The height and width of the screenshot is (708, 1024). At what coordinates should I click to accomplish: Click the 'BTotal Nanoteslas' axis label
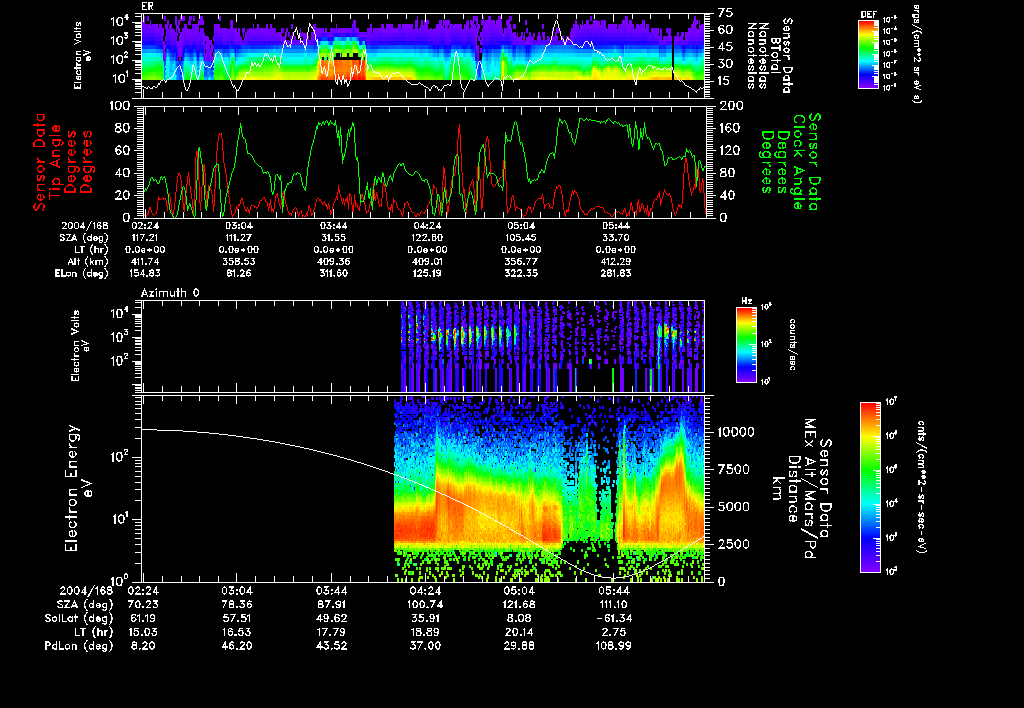(769, 55)
